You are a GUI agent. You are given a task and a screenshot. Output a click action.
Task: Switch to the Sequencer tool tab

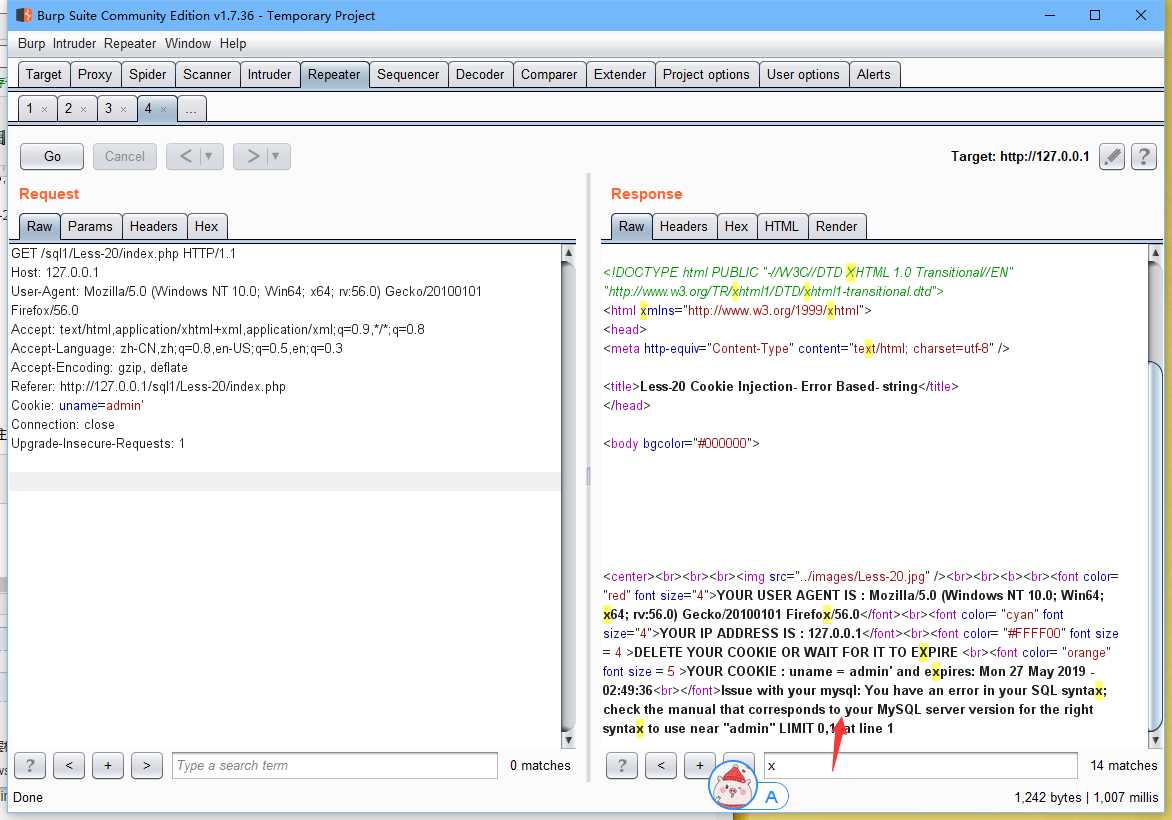(408, 74)
